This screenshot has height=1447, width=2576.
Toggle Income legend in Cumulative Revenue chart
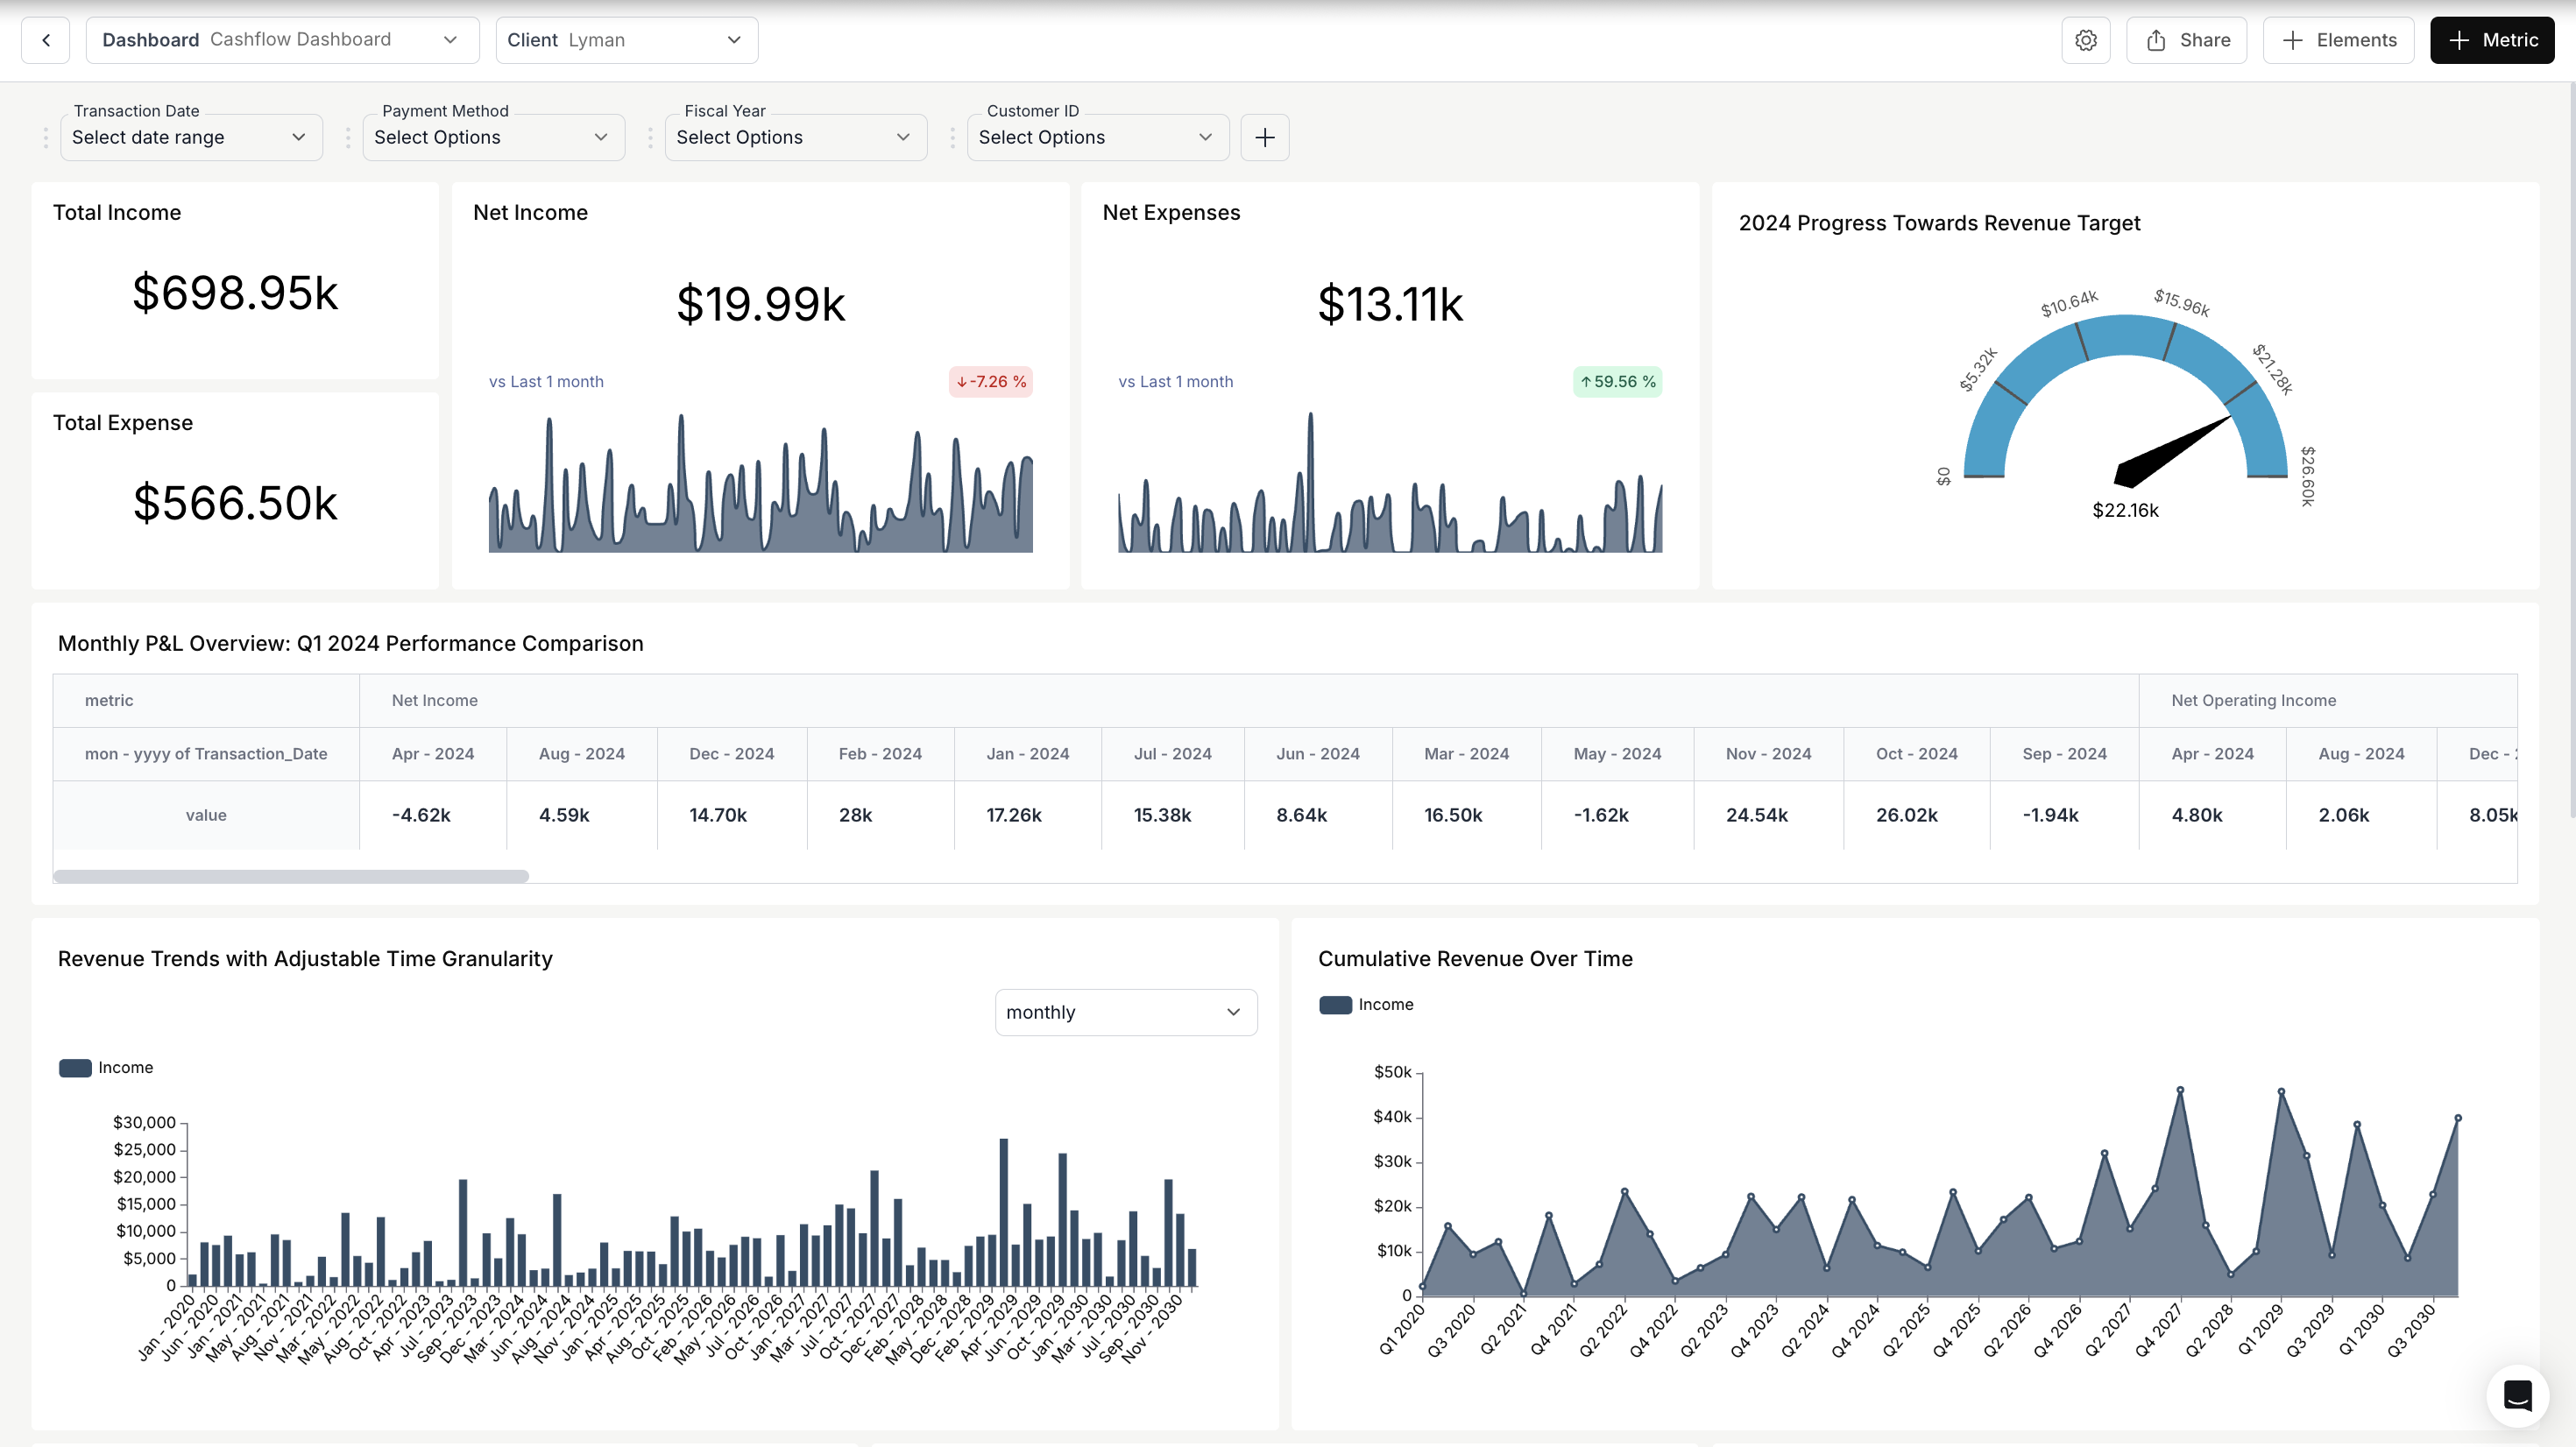1366,1004
